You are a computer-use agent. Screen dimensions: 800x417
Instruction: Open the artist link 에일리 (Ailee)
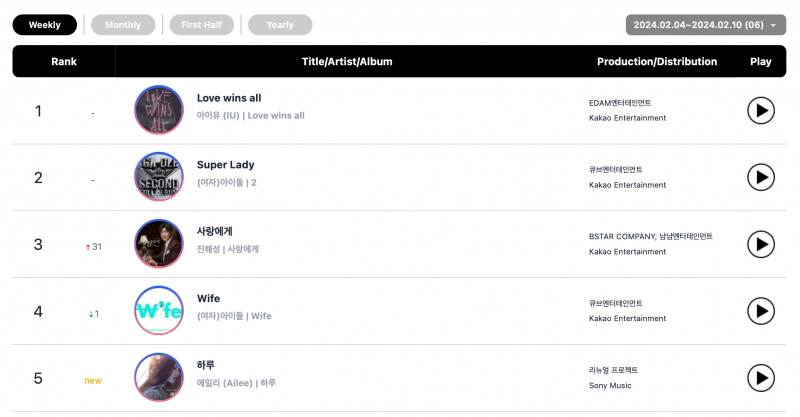click(x=224, y=383)
